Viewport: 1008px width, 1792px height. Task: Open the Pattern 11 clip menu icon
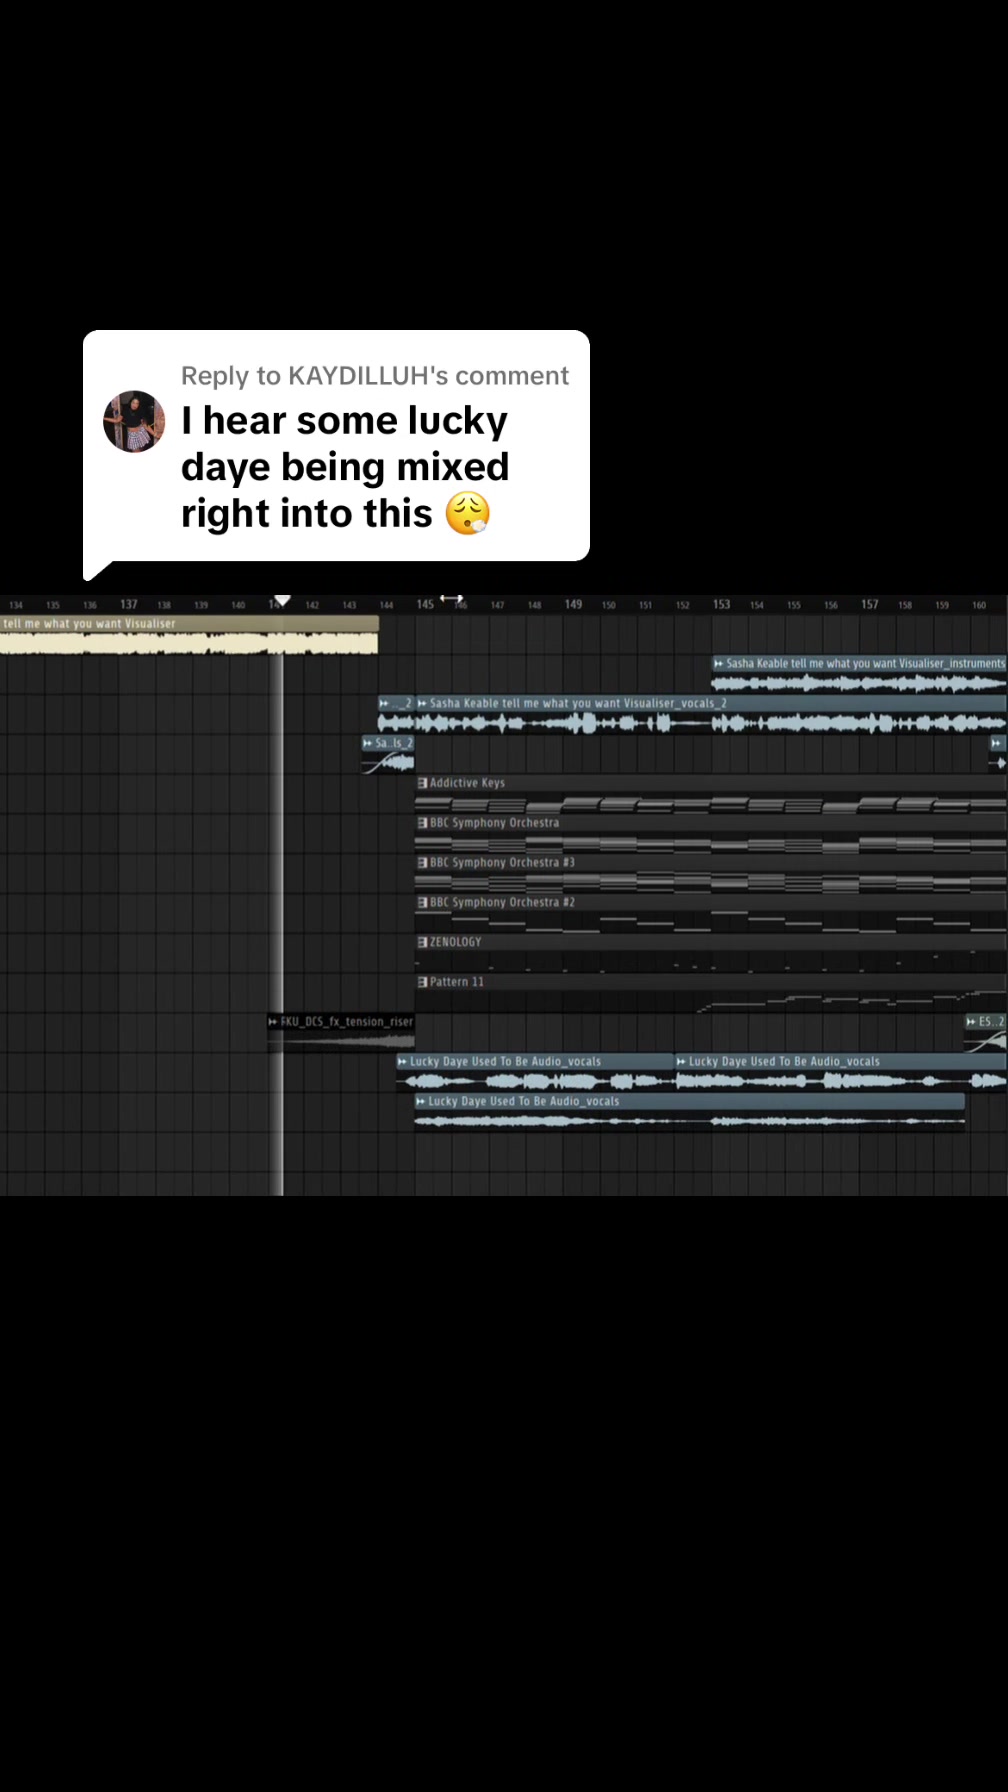(x=422, y=983)
